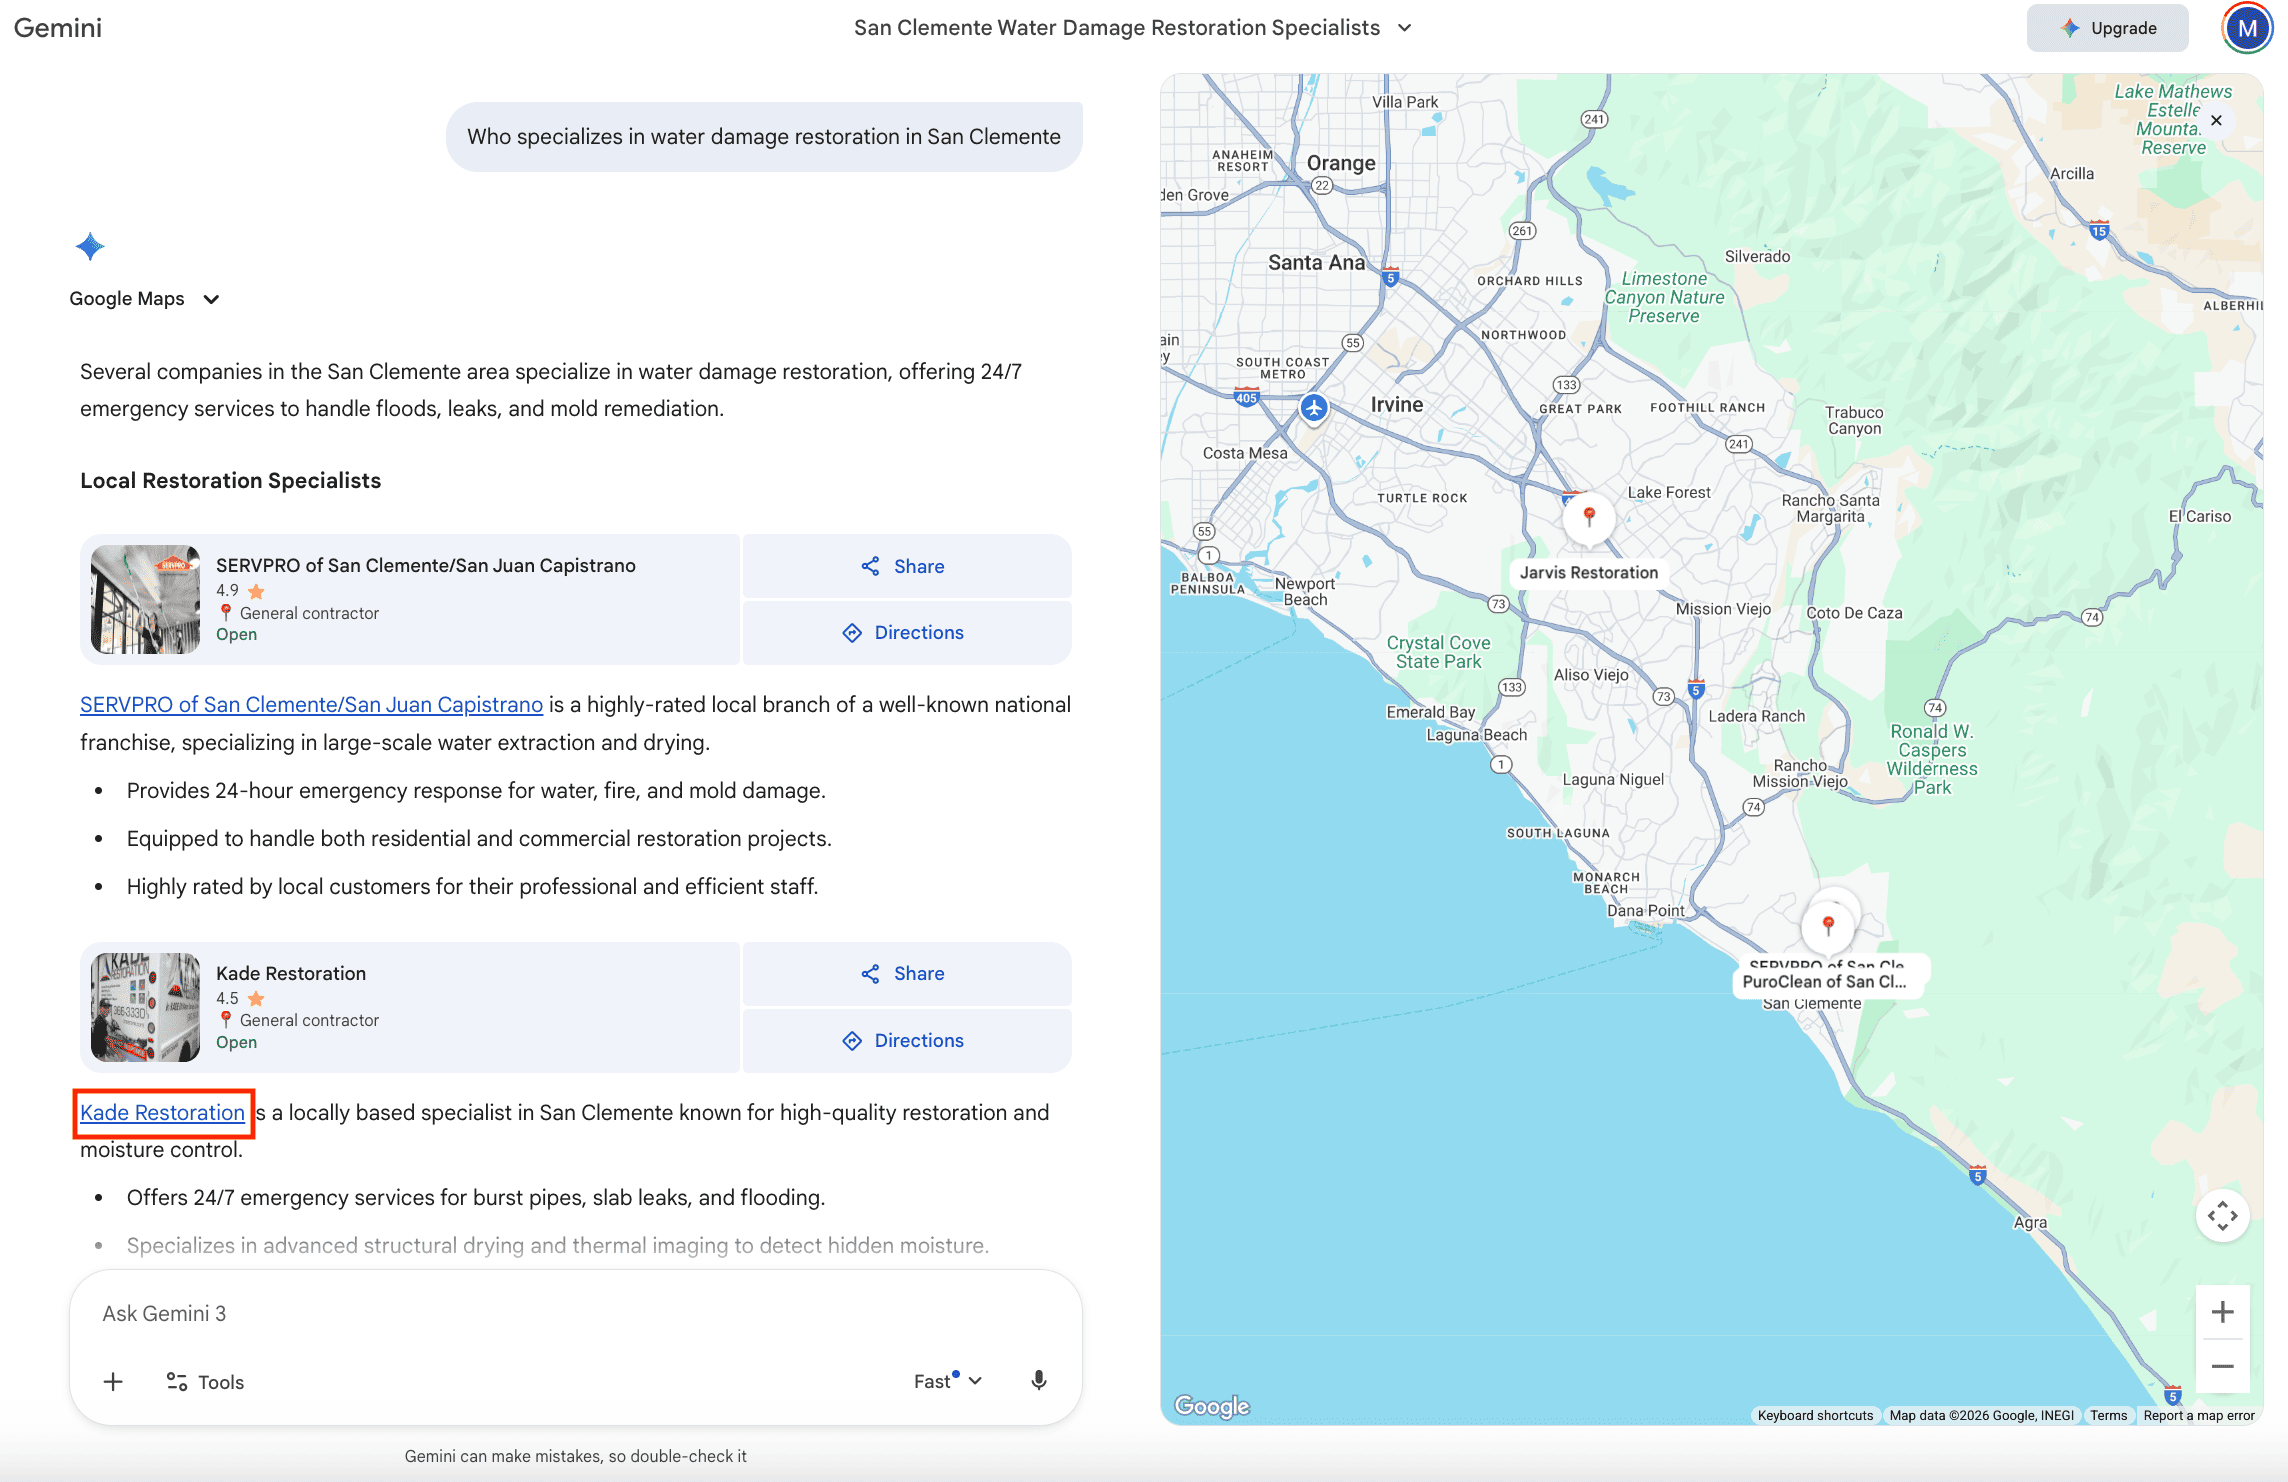
Task: Click the plus attach icon in prompt box
Action: [113, 1381]
